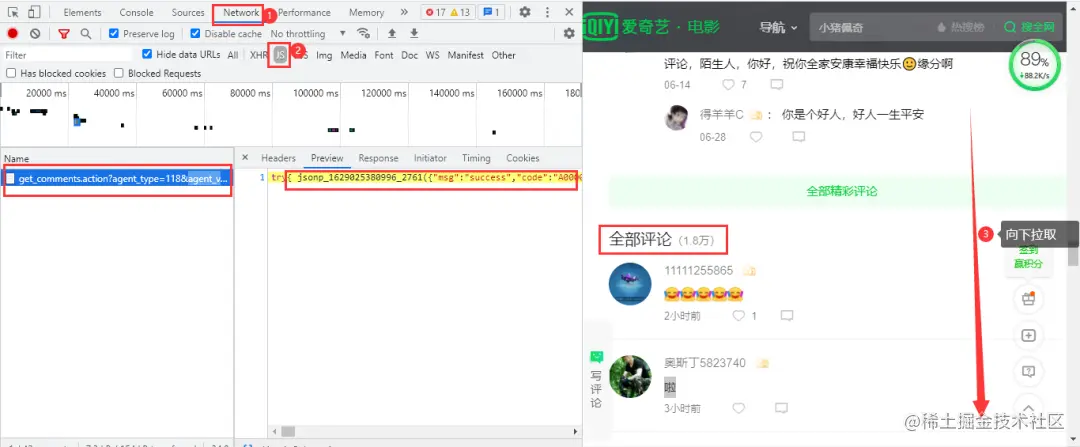Select the Media filter type
Screen dimensions: 1080x447
(353, 55)
